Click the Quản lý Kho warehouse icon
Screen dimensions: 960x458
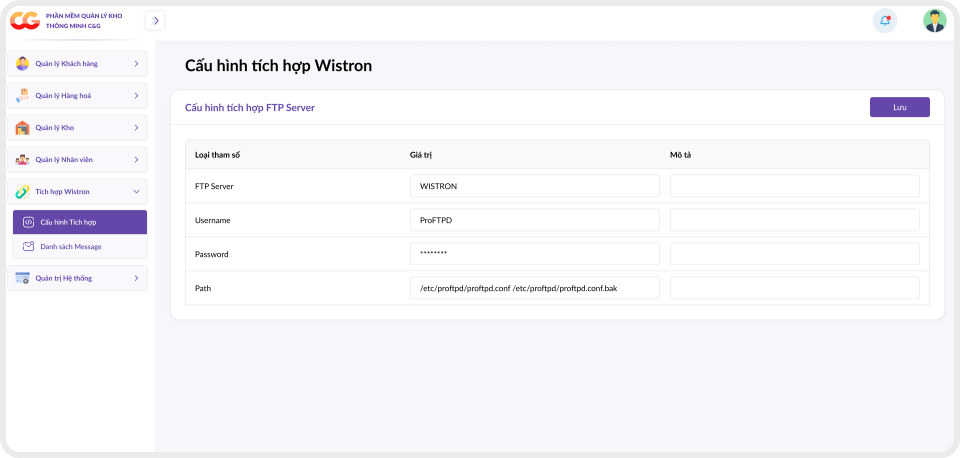tap(23, 127)
